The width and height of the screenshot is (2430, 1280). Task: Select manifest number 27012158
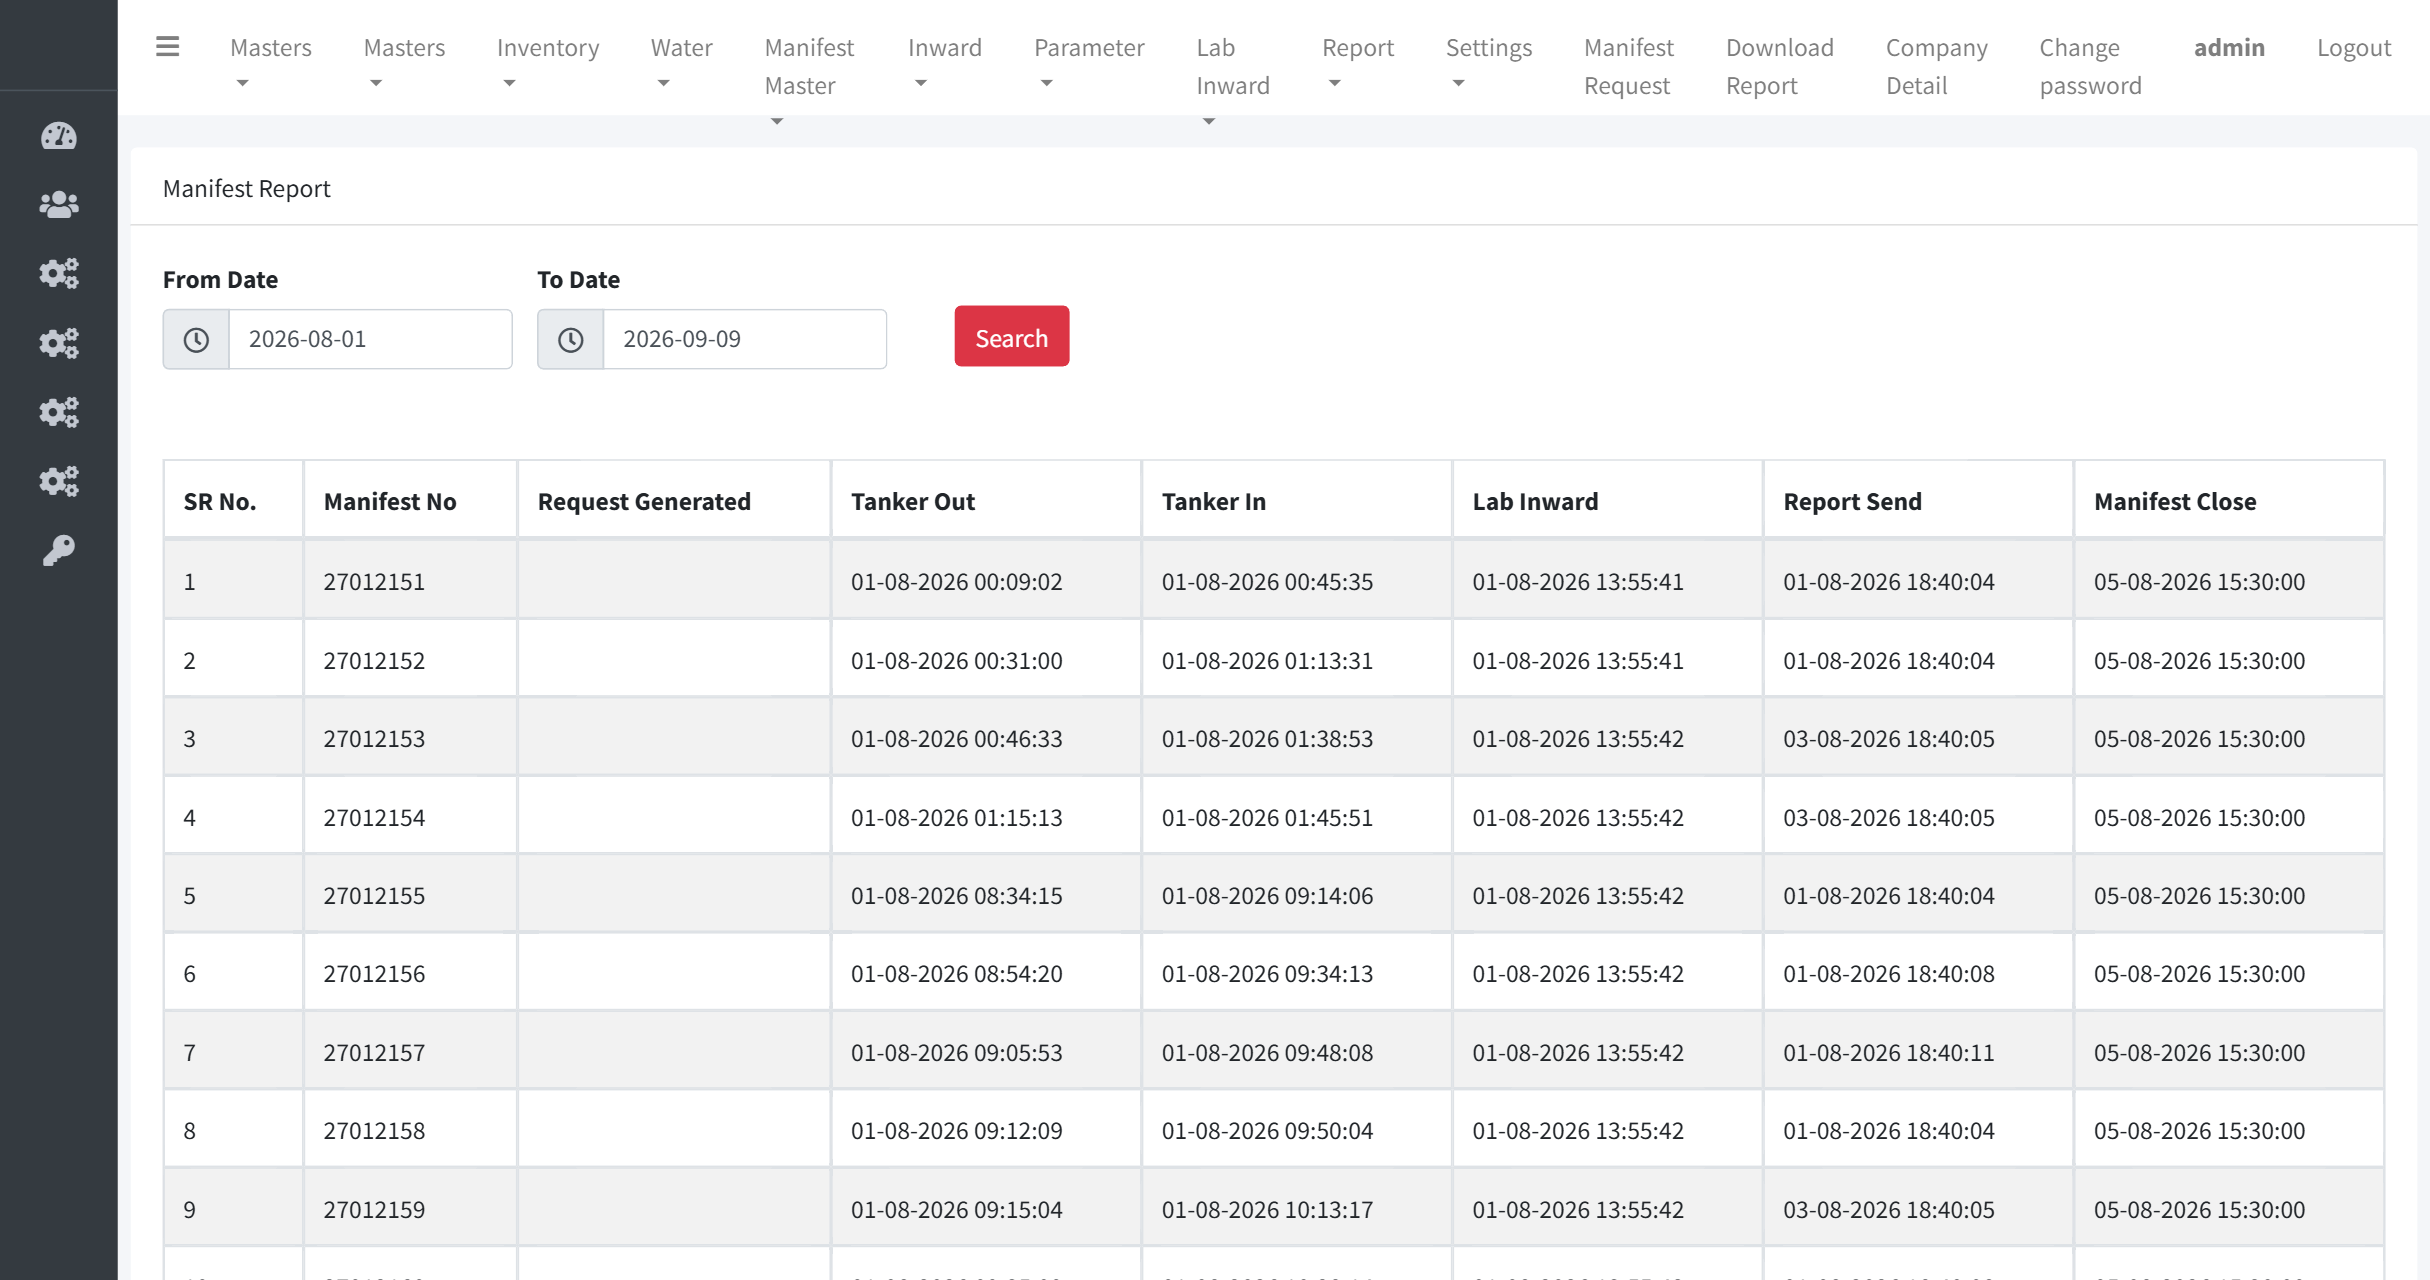click(x=374, y=1131)
